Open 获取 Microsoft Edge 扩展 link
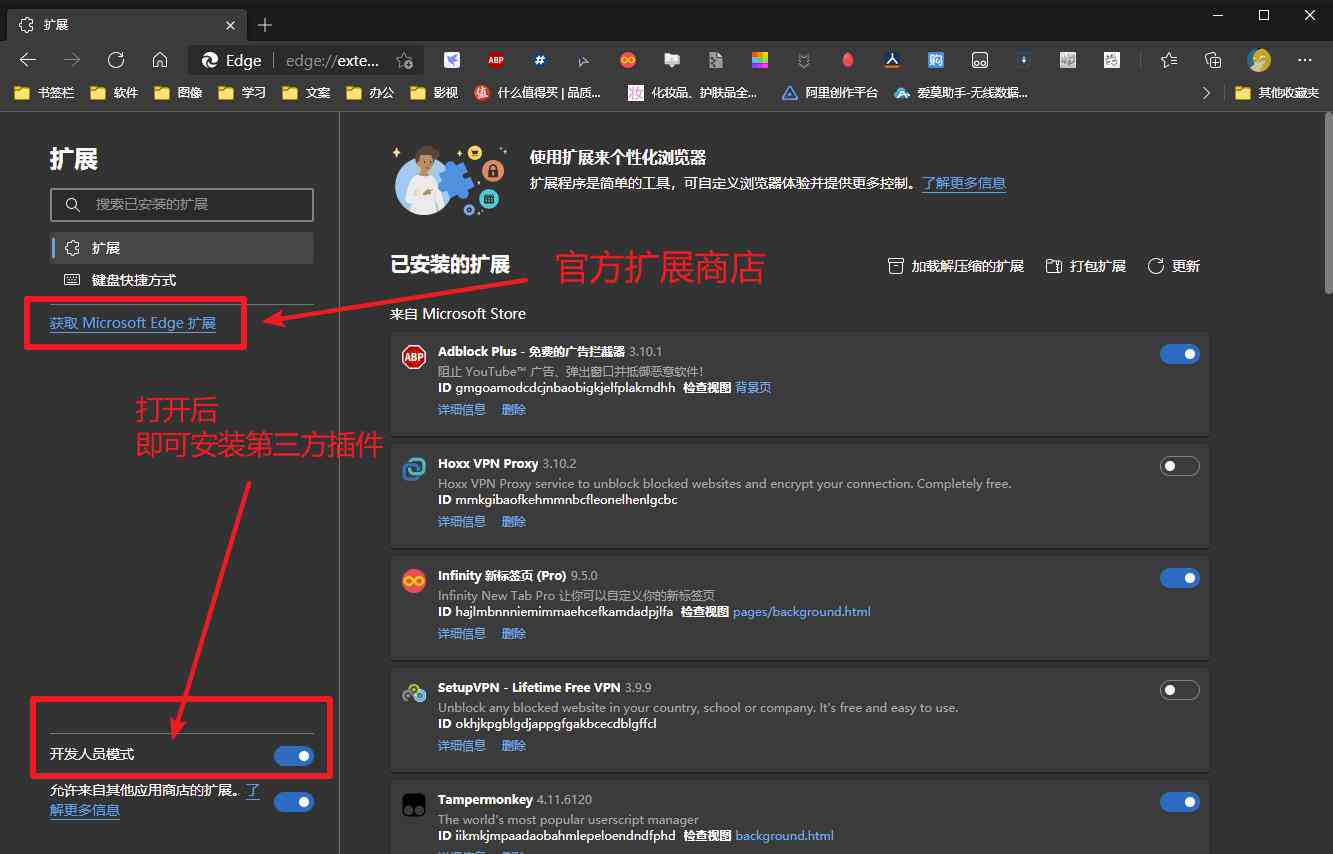1333x854 pixels. (x=133, y=323)
